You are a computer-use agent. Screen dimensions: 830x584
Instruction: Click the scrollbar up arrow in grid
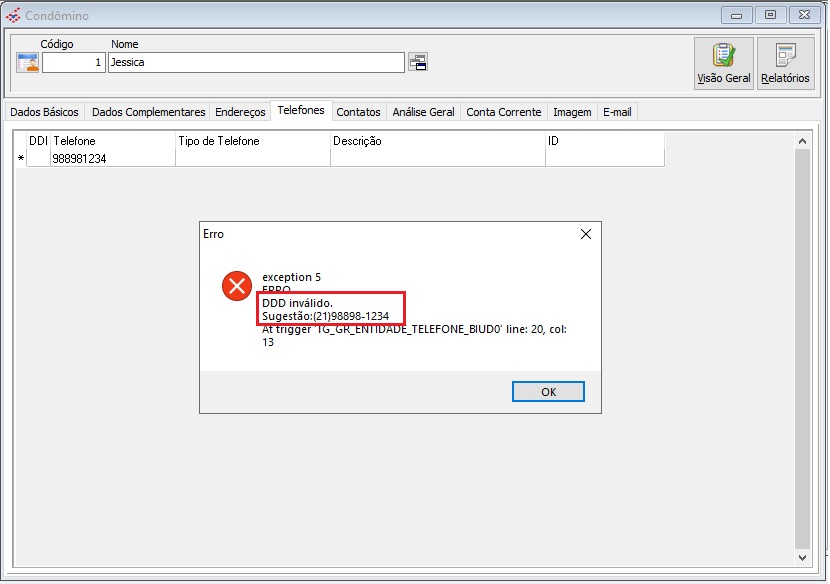point(802,143)
